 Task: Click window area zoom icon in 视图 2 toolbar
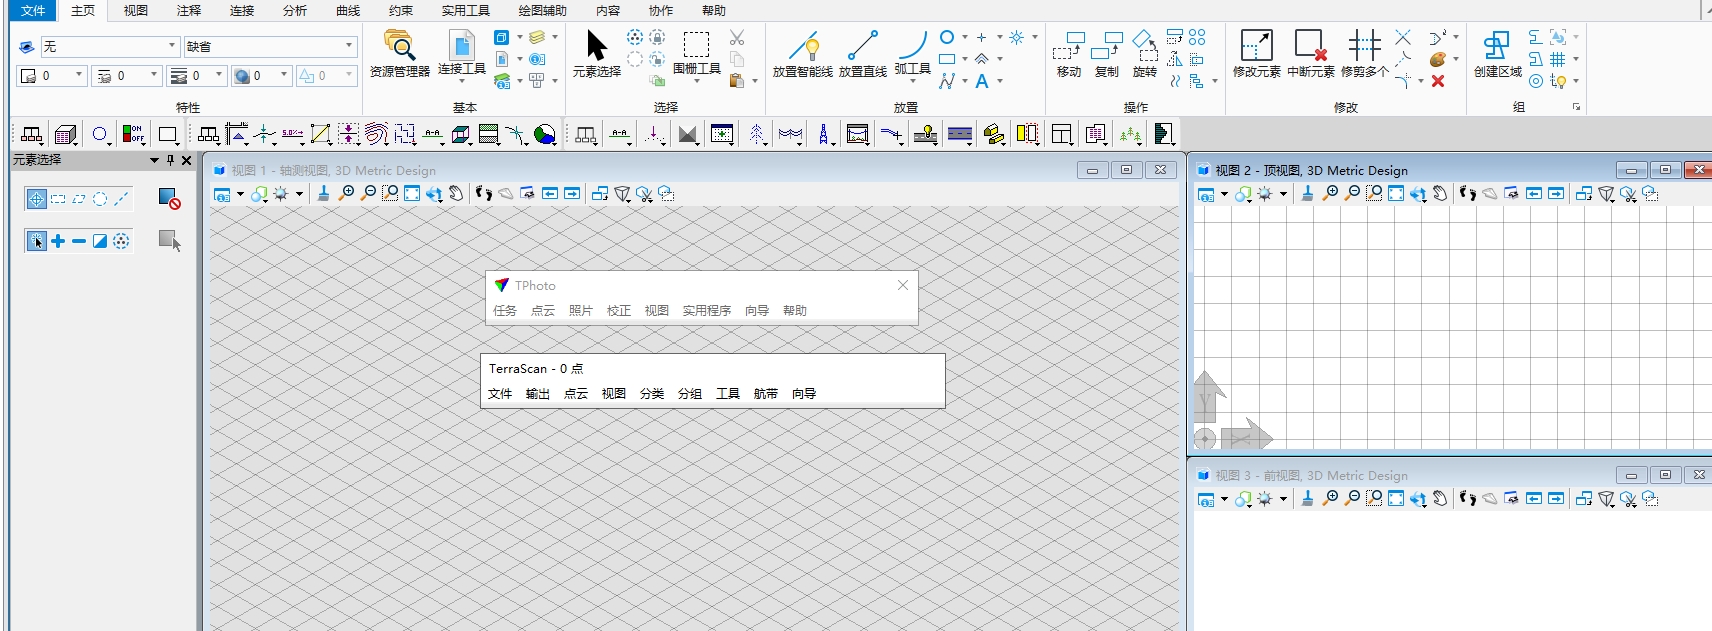pos(1374,193)
